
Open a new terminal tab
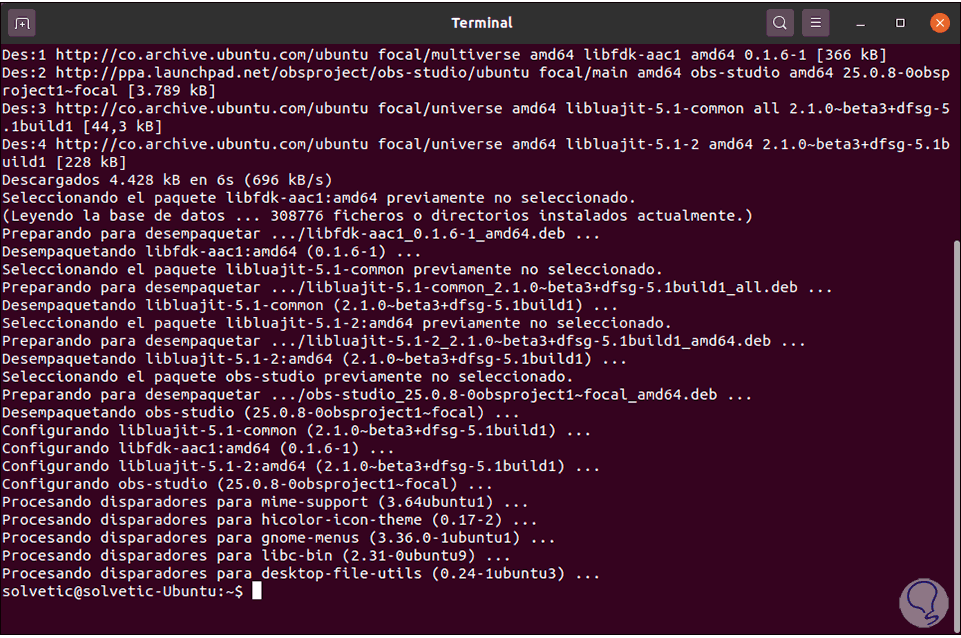(x=21, y=22)
